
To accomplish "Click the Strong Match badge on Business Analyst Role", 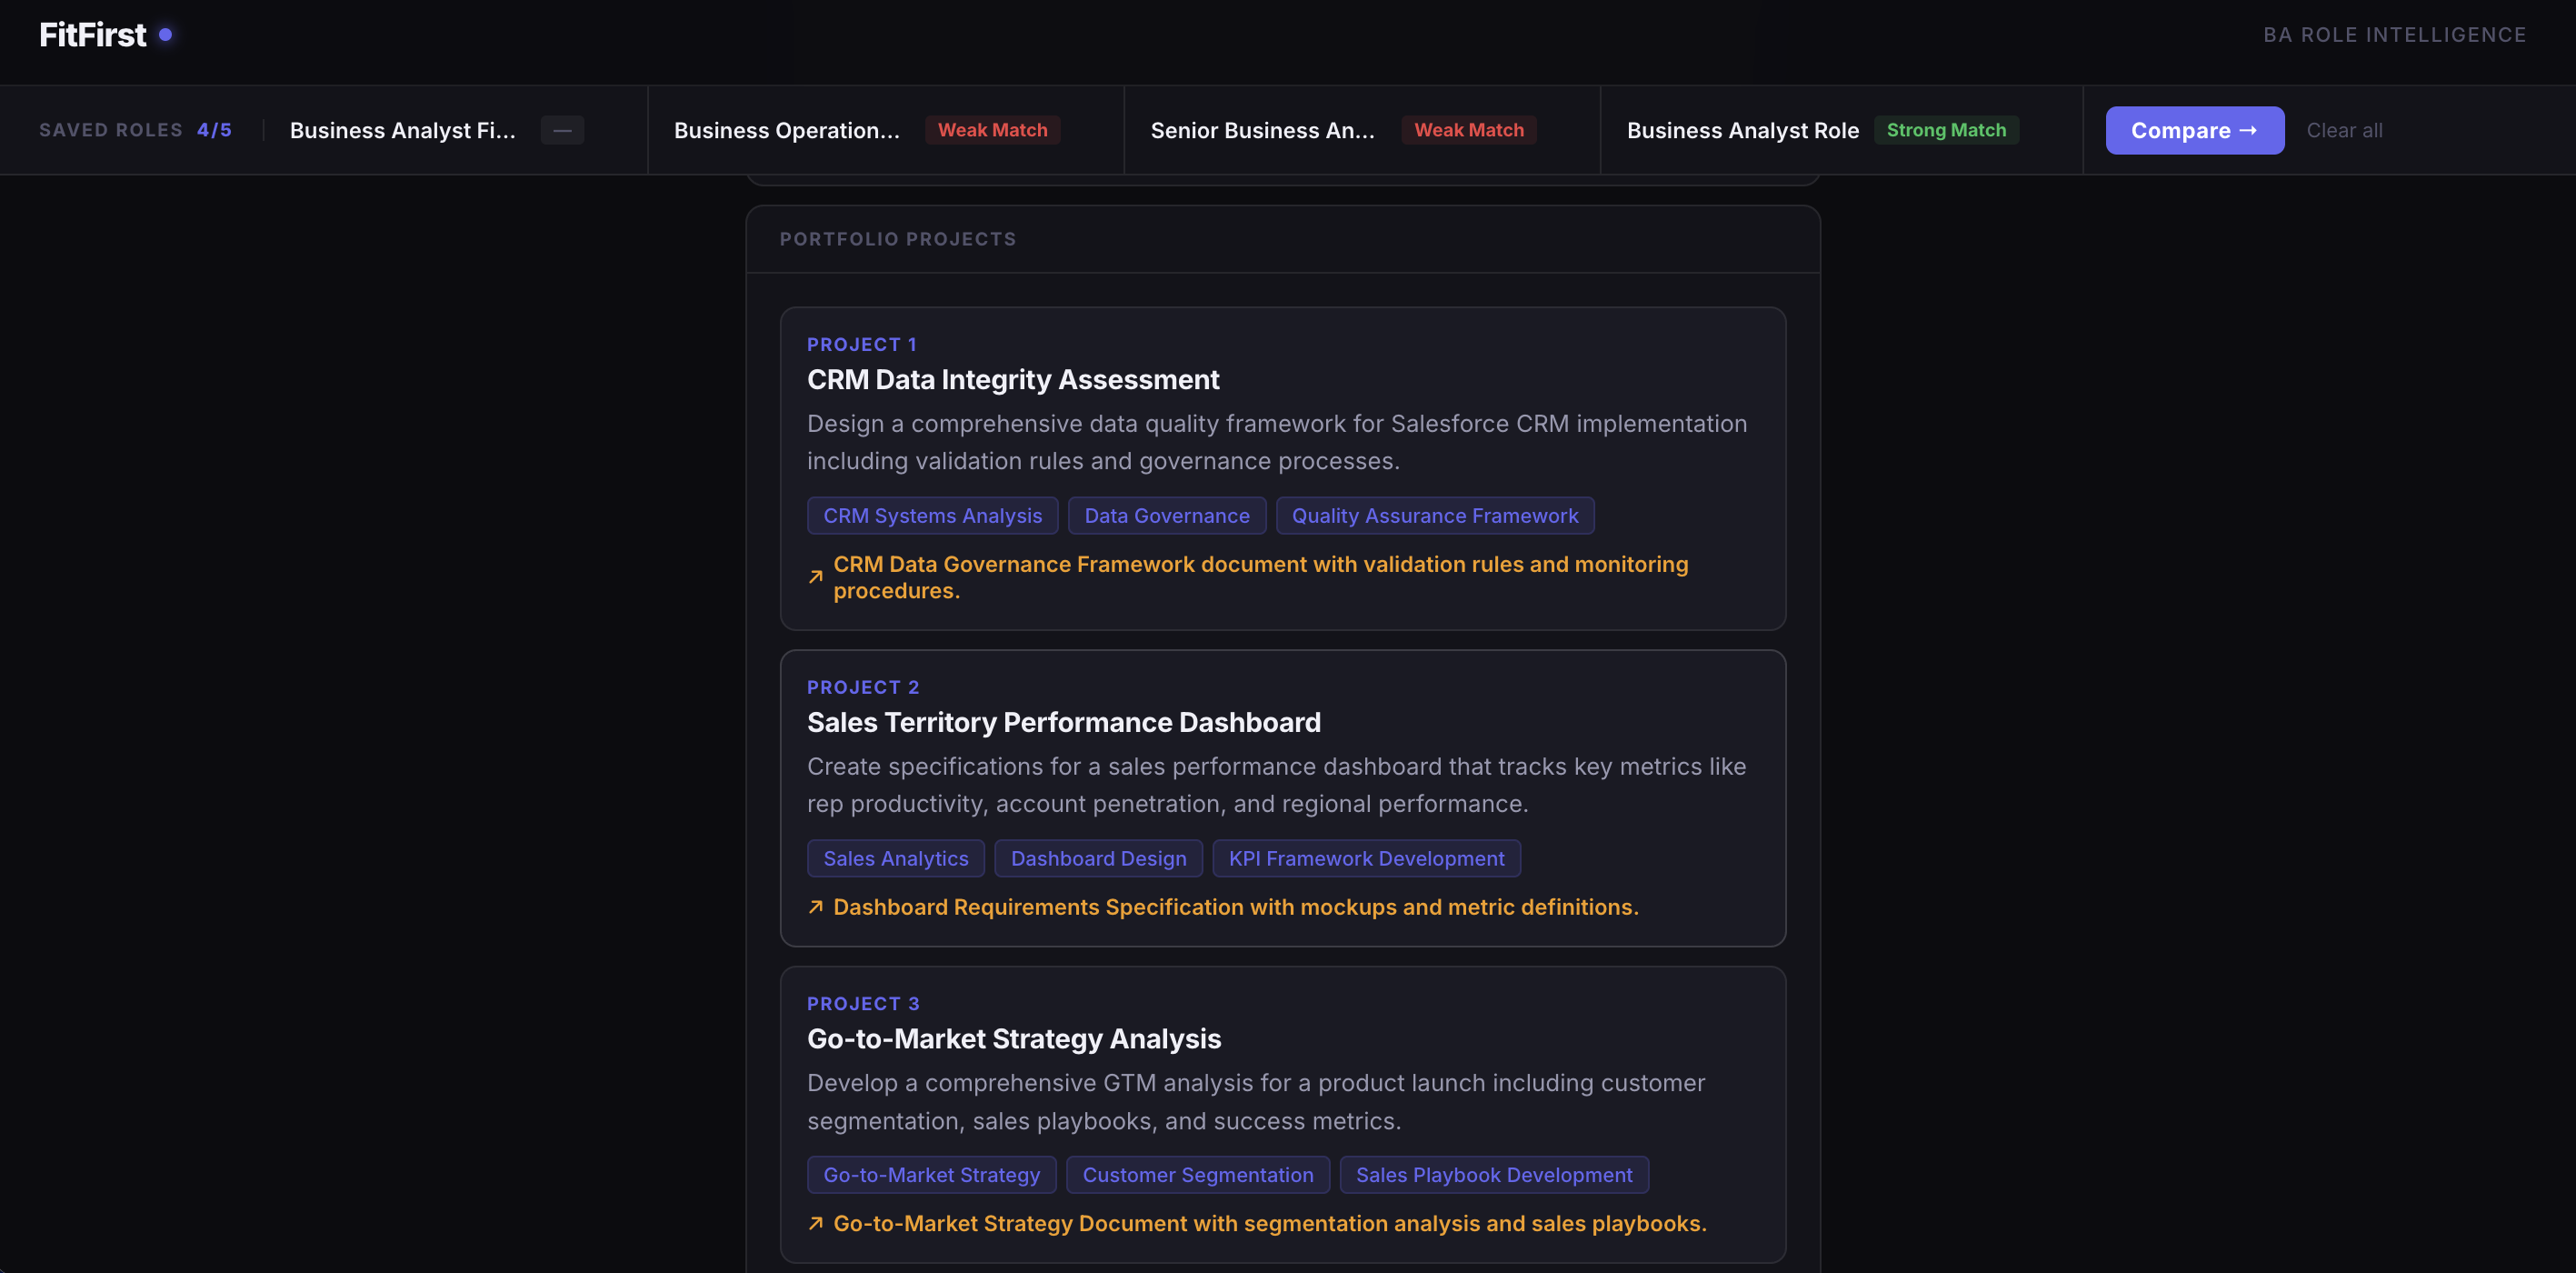I will 1946,130.
